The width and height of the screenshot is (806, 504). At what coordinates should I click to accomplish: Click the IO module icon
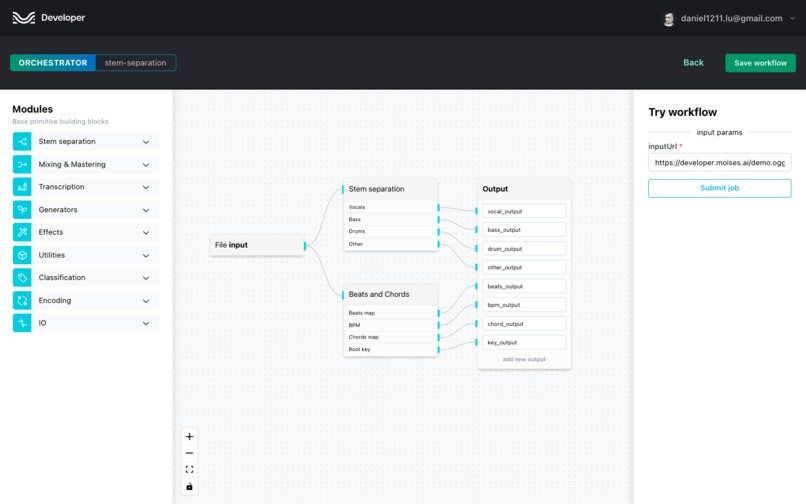(x=22, y=323)
